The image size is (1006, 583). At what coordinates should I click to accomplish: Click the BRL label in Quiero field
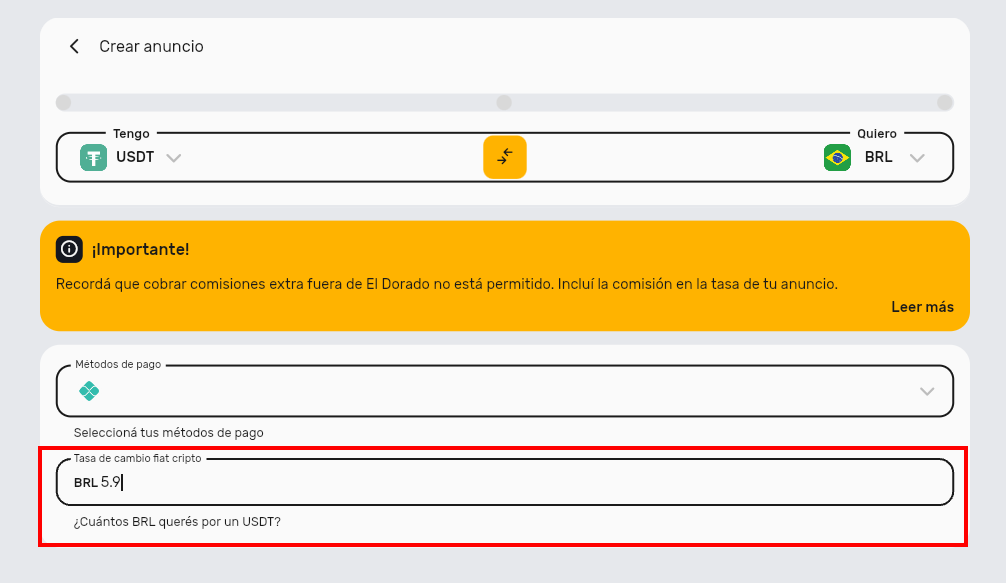[x=878, y=157]
